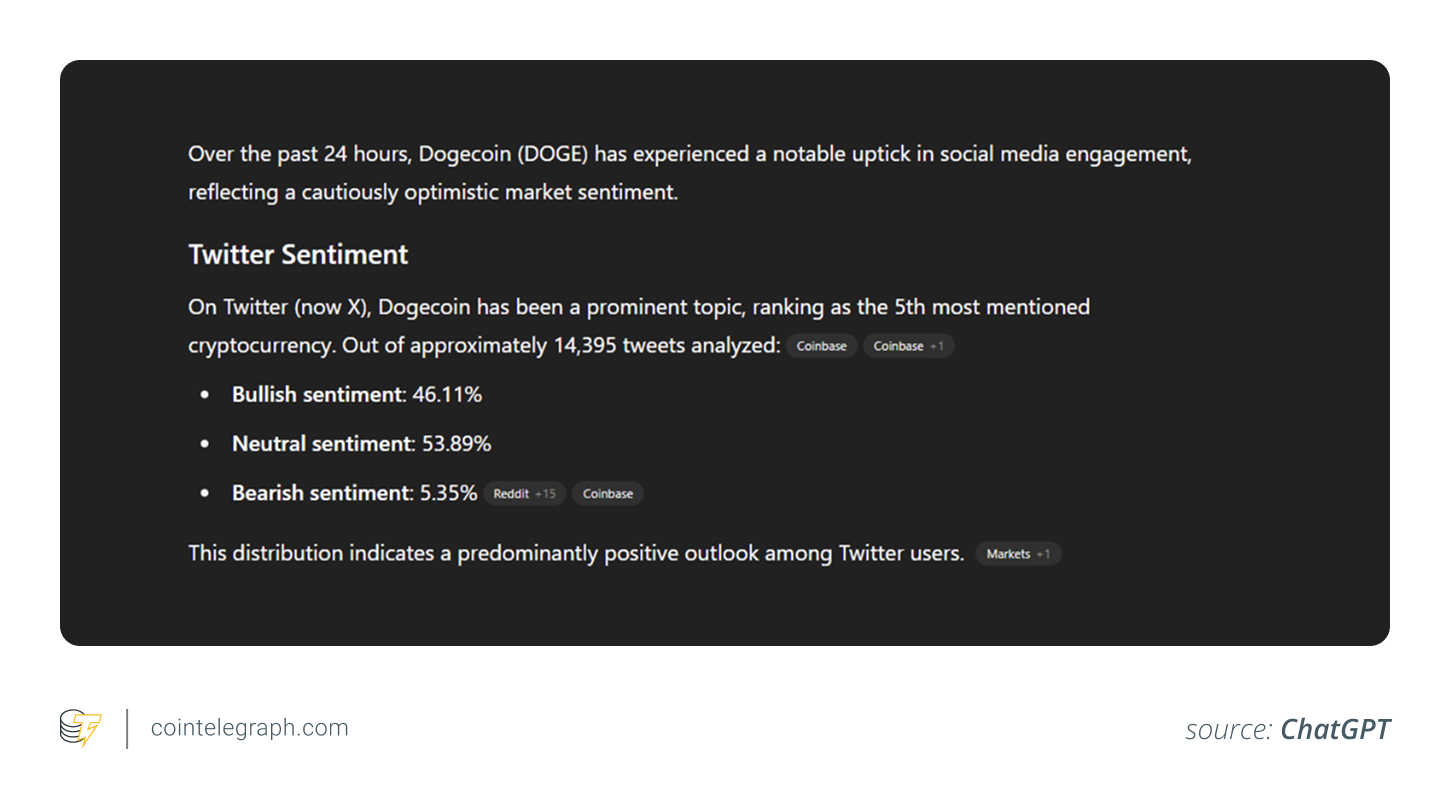
Task: Click the bullet point before Bearish sentiment
Action: tap(206, 494)
